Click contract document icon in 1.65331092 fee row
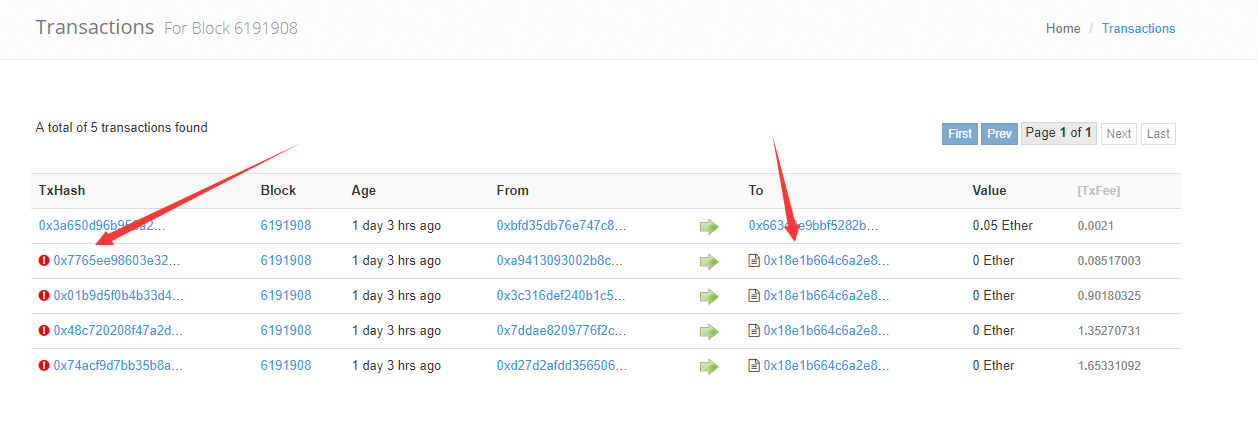1258x426 pixels. (x=754, y=366)
